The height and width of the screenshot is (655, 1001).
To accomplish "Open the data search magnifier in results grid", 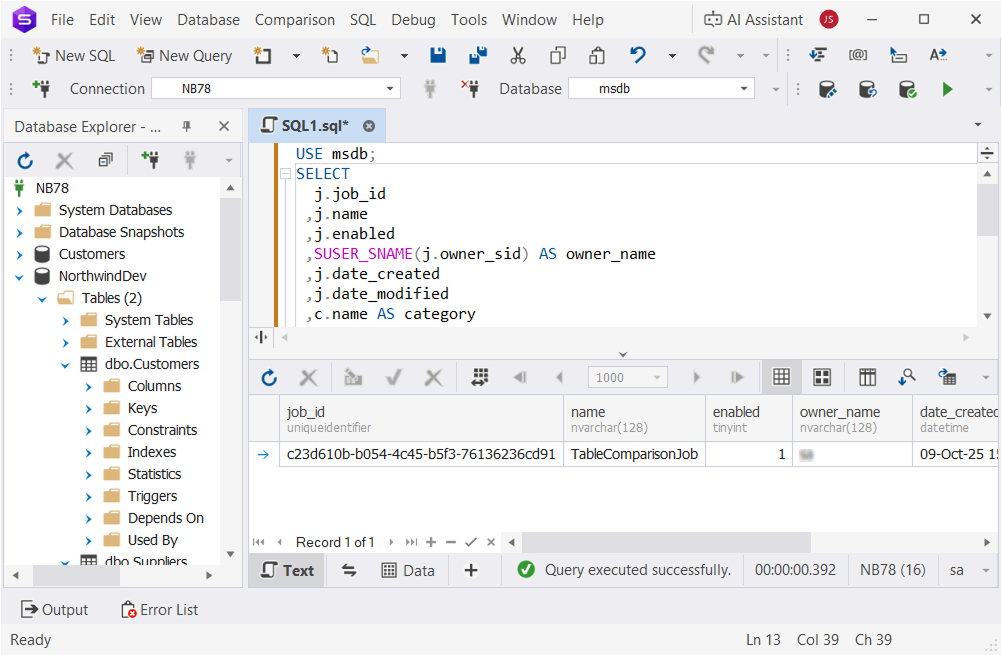I will pyautogui.click(x=907, y=377).
